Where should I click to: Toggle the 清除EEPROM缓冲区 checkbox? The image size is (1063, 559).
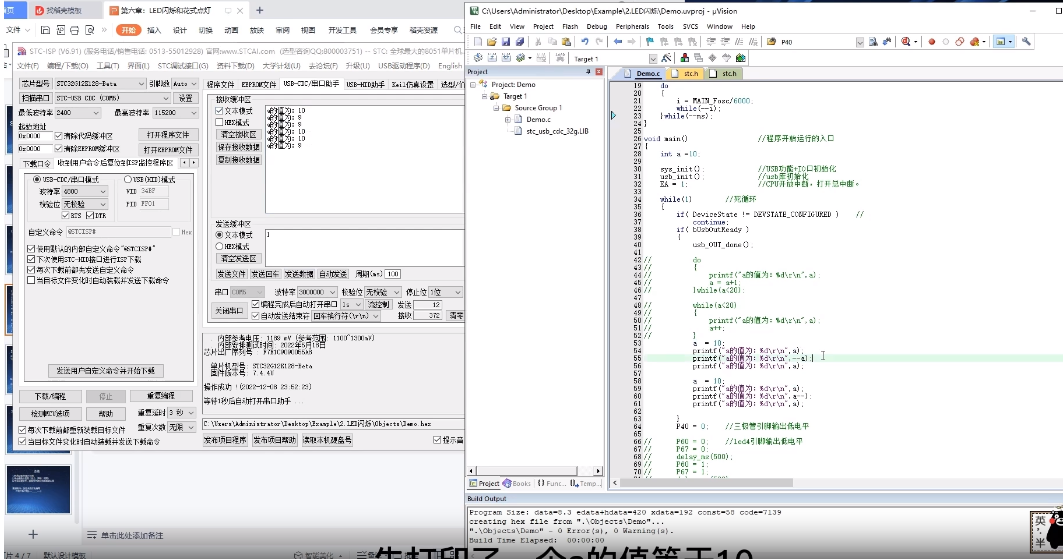[58, 148]
